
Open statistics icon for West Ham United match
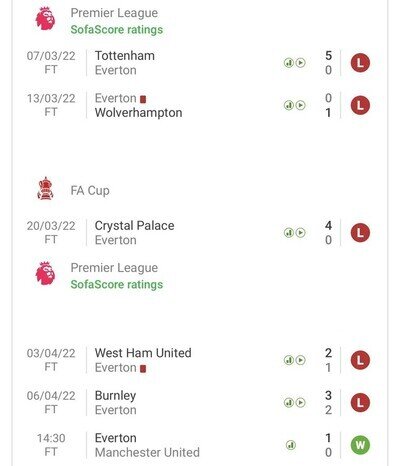[x=289, y=360]
